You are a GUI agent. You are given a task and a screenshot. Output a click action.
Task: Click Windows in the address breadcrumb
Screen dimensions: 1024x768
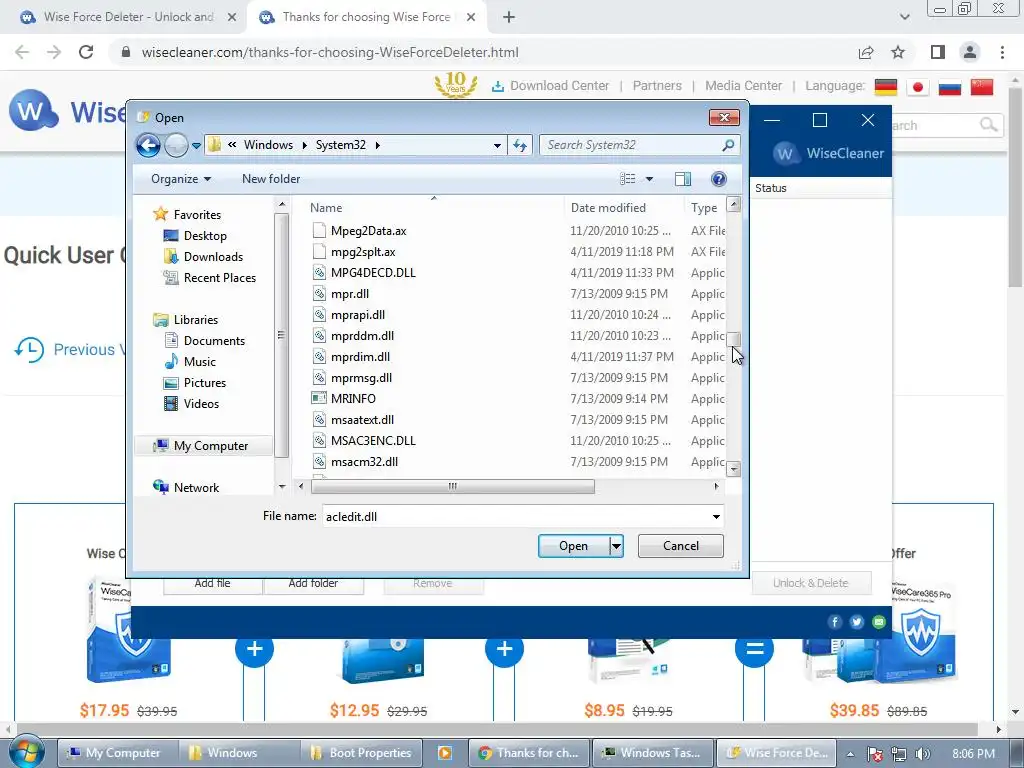point(268,145)
